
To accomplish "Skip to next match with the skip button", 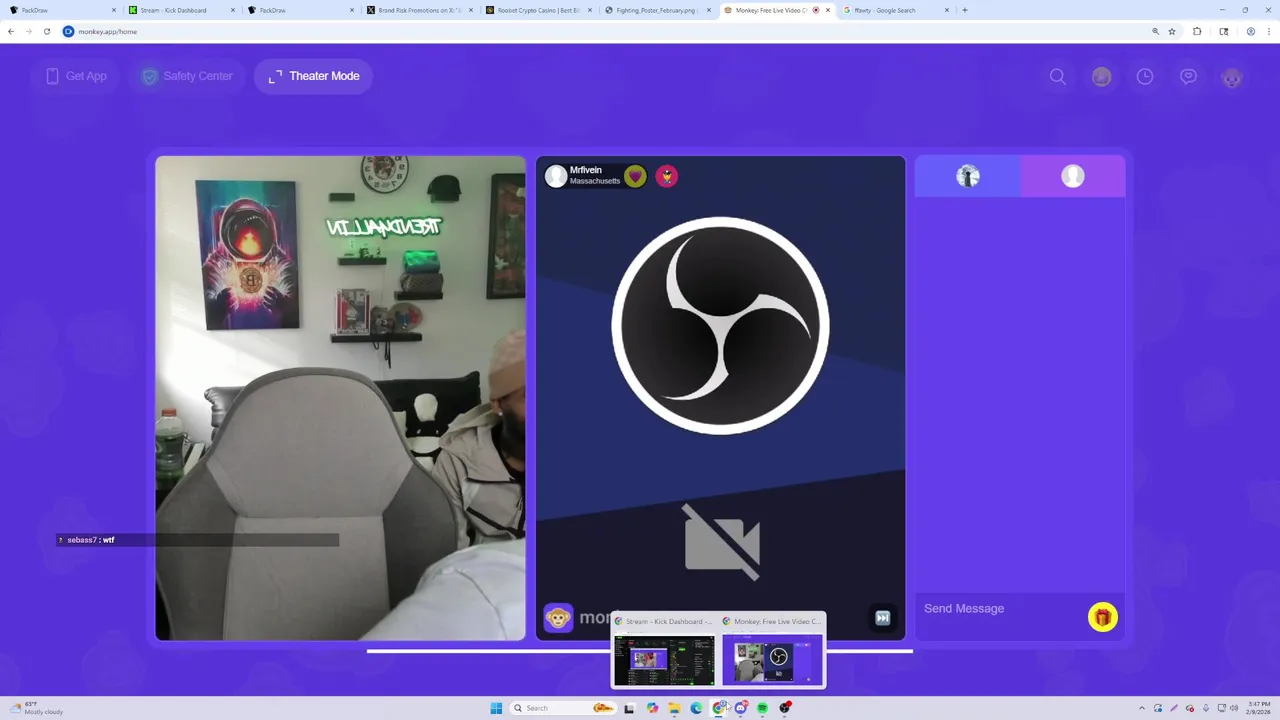I will (x=882, y=618).
